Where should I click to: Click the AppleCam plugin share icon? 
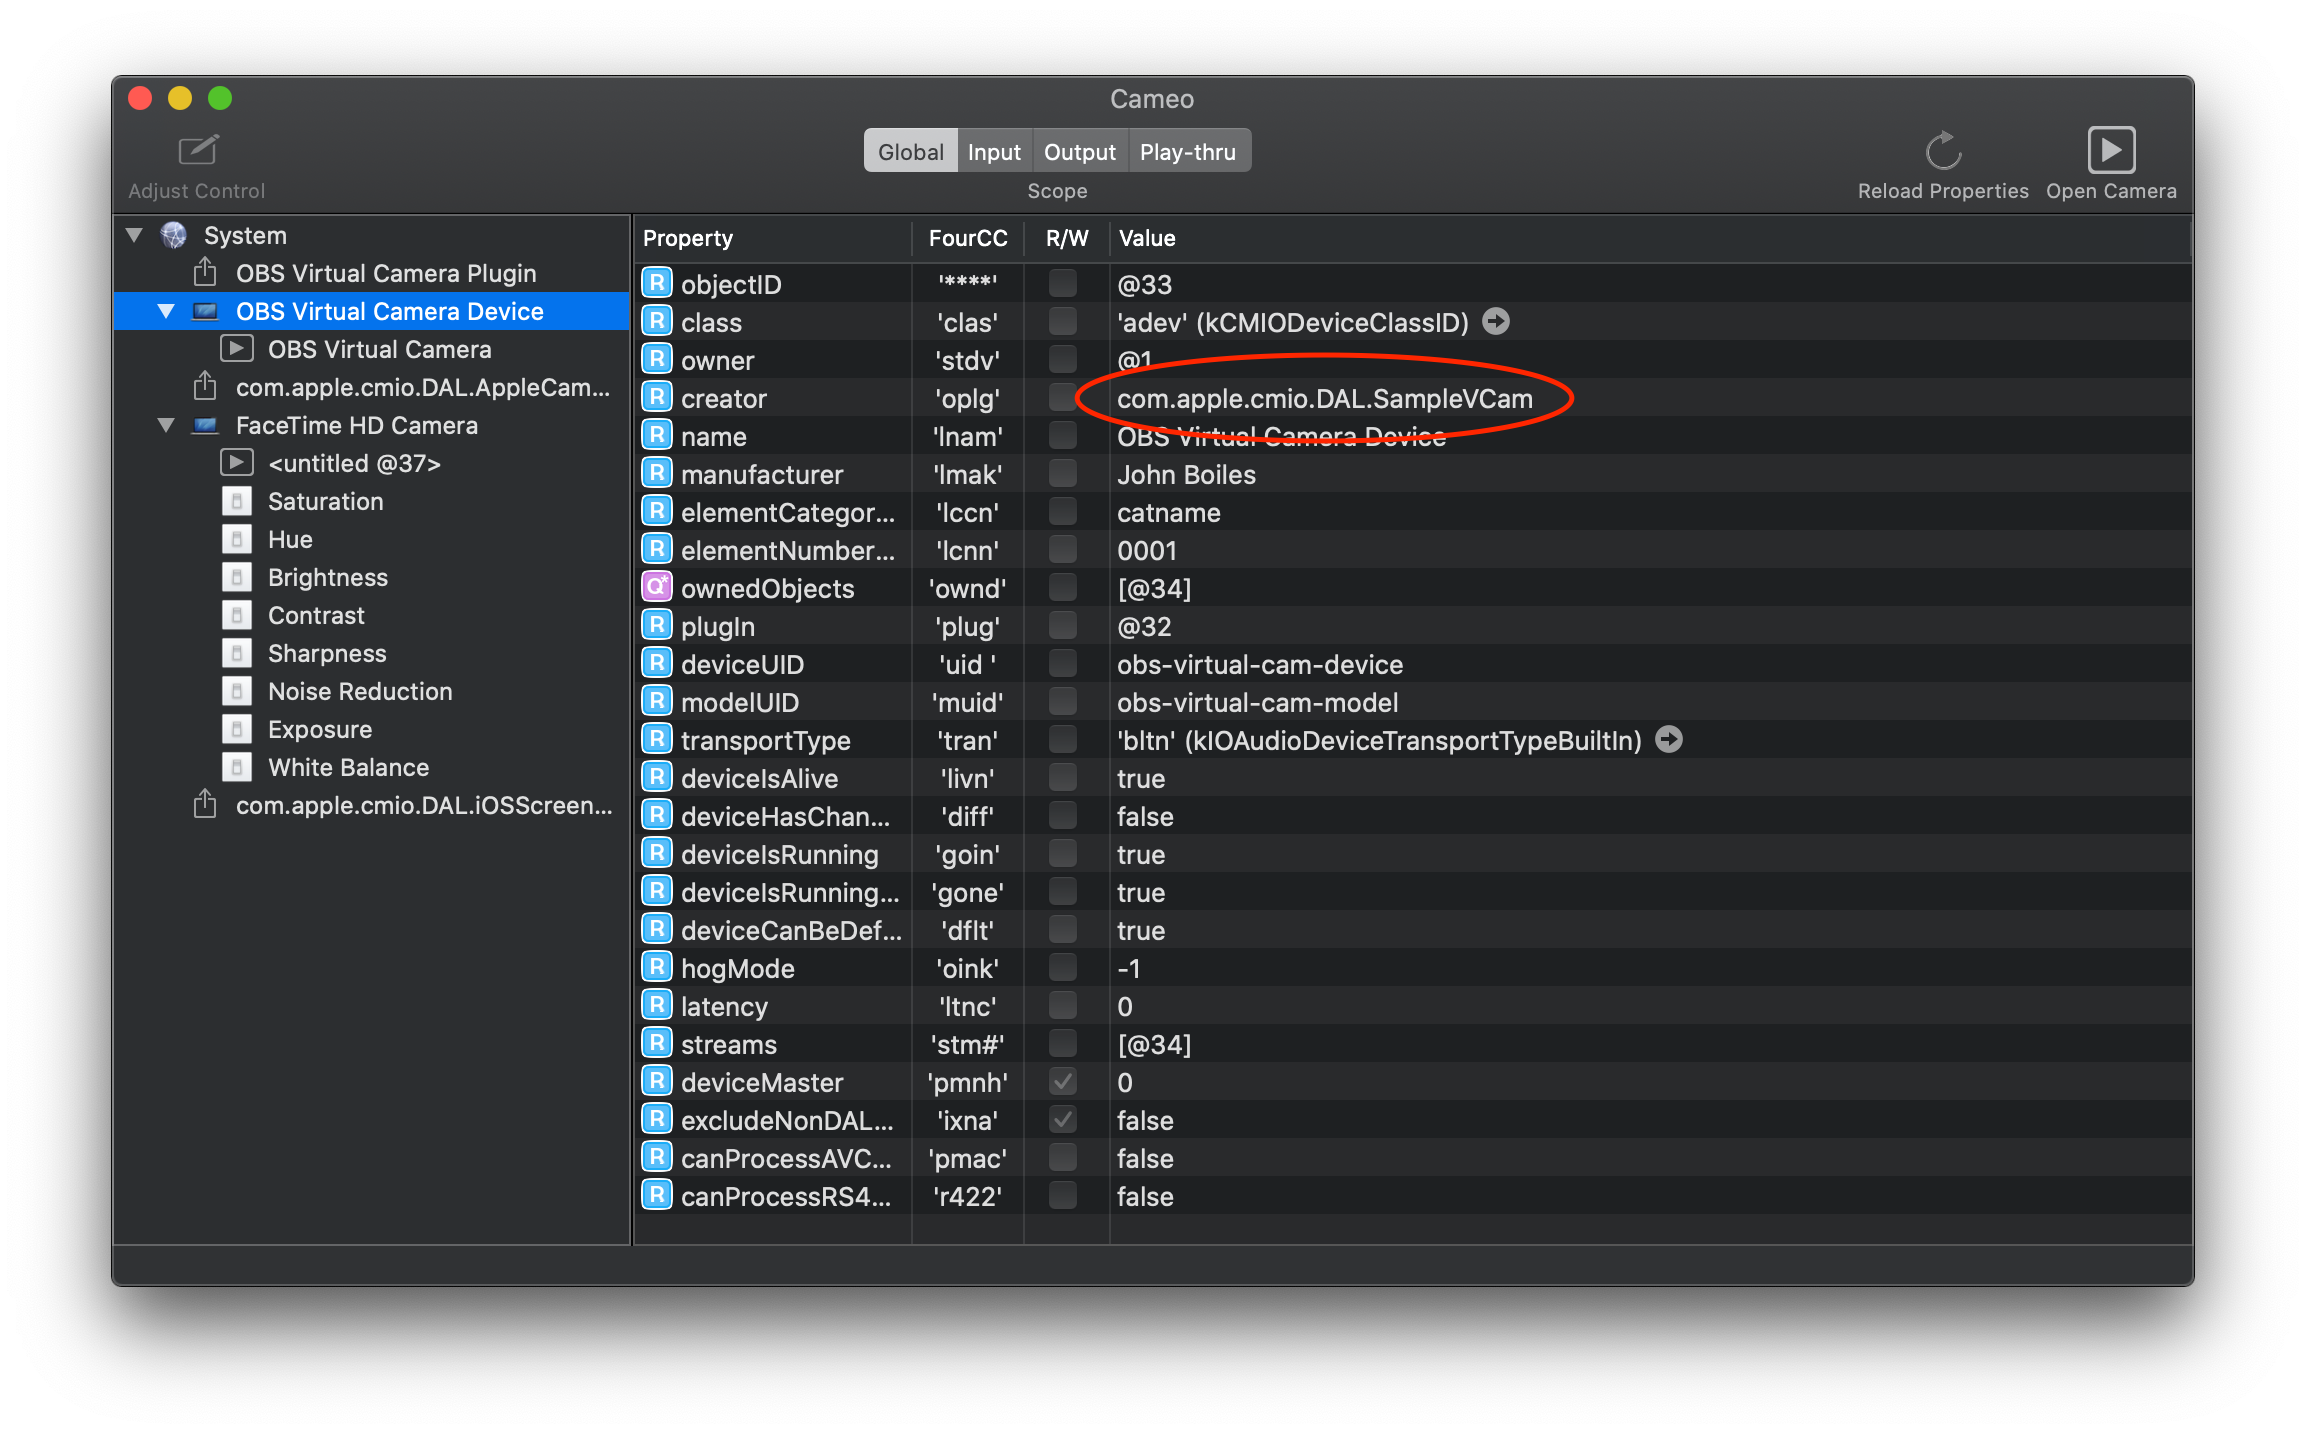pyautogui.click(x=205, y=386)
